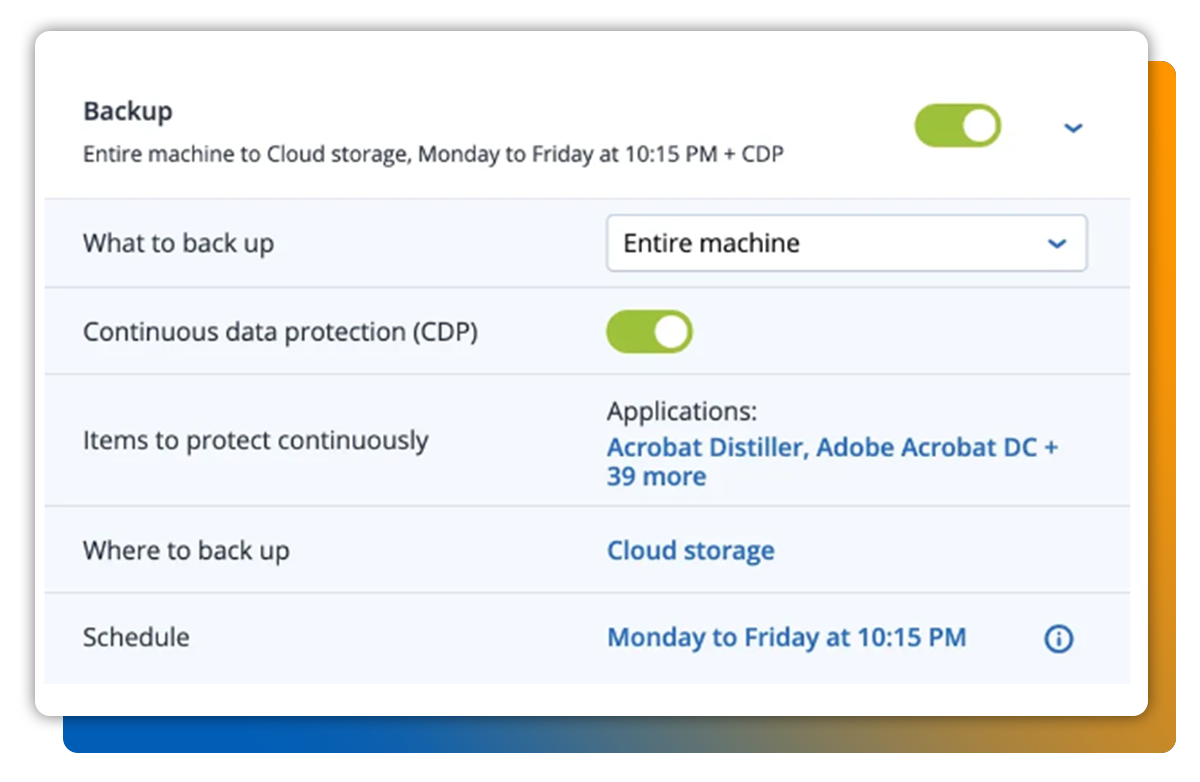The image size is (1200, 782).
Task: Select the Entire machine combo box
Action: click(x=846, y=243)
